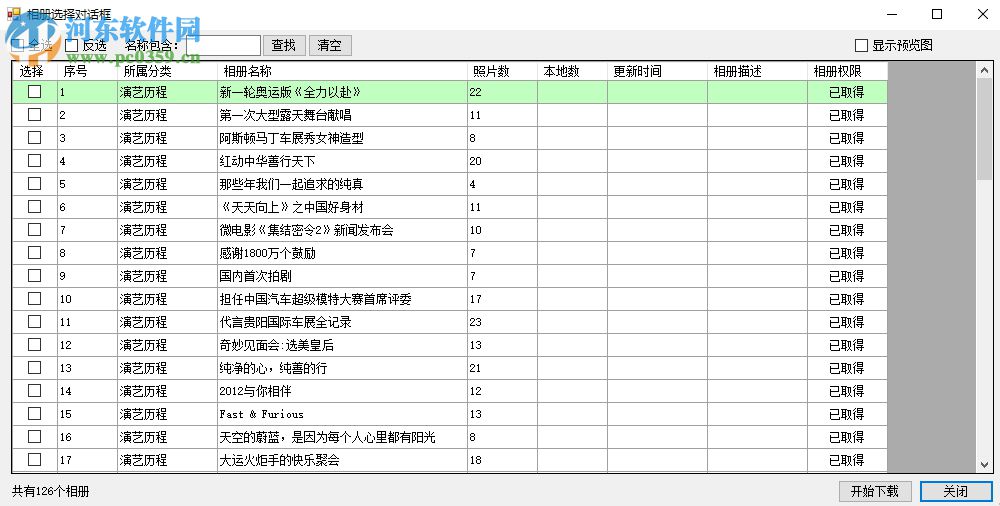This screenshot has height=506, width=1000.
Task: Check the box for 红动中华善行天下
Action: (x=34, y=161)
